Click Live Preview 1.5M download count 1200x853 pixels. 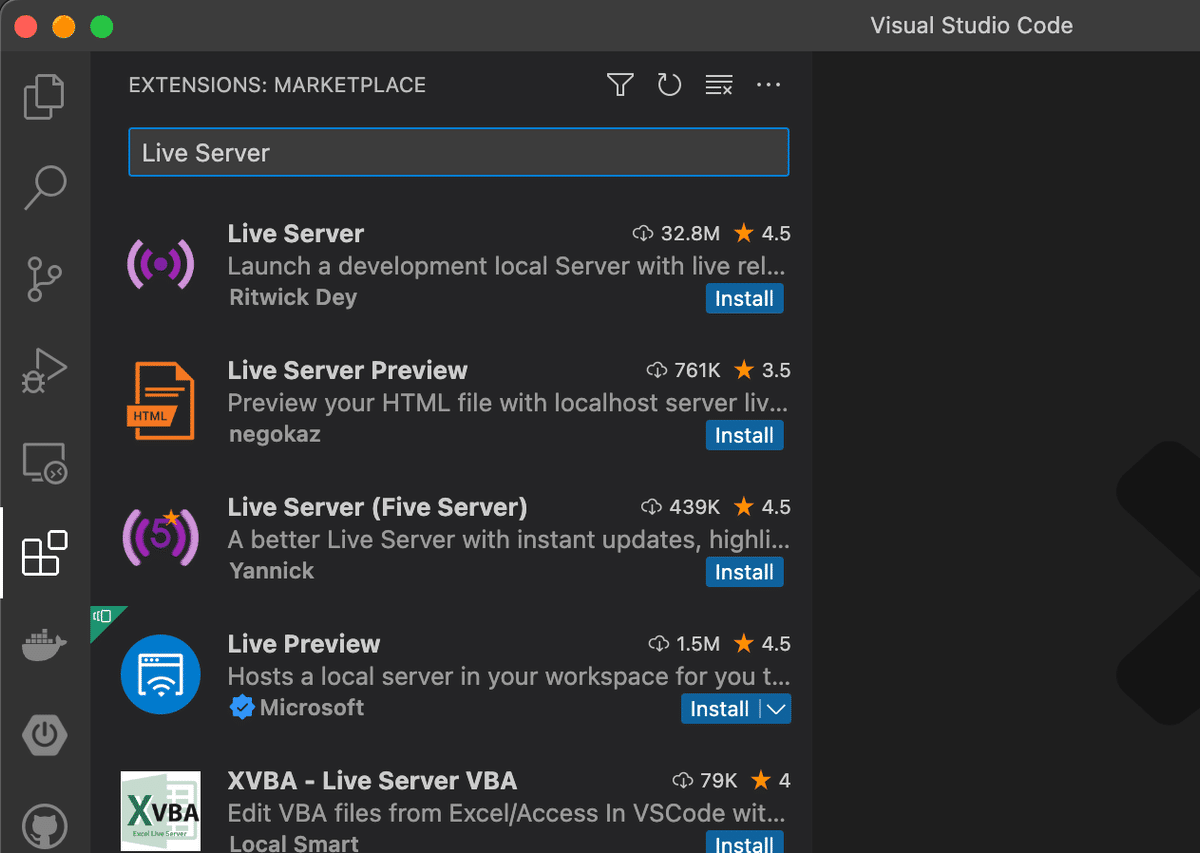684,643
